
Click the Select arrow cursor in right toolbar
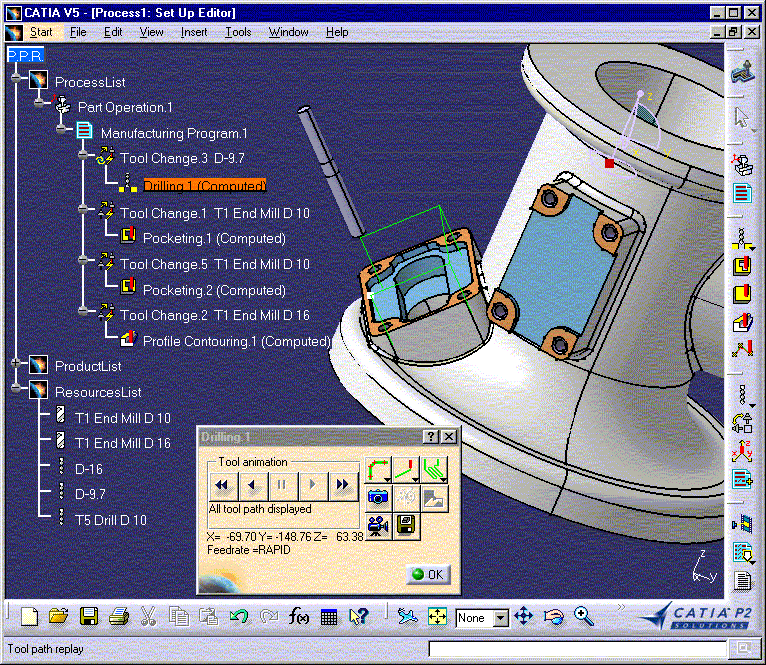click(x=742, y=118)
